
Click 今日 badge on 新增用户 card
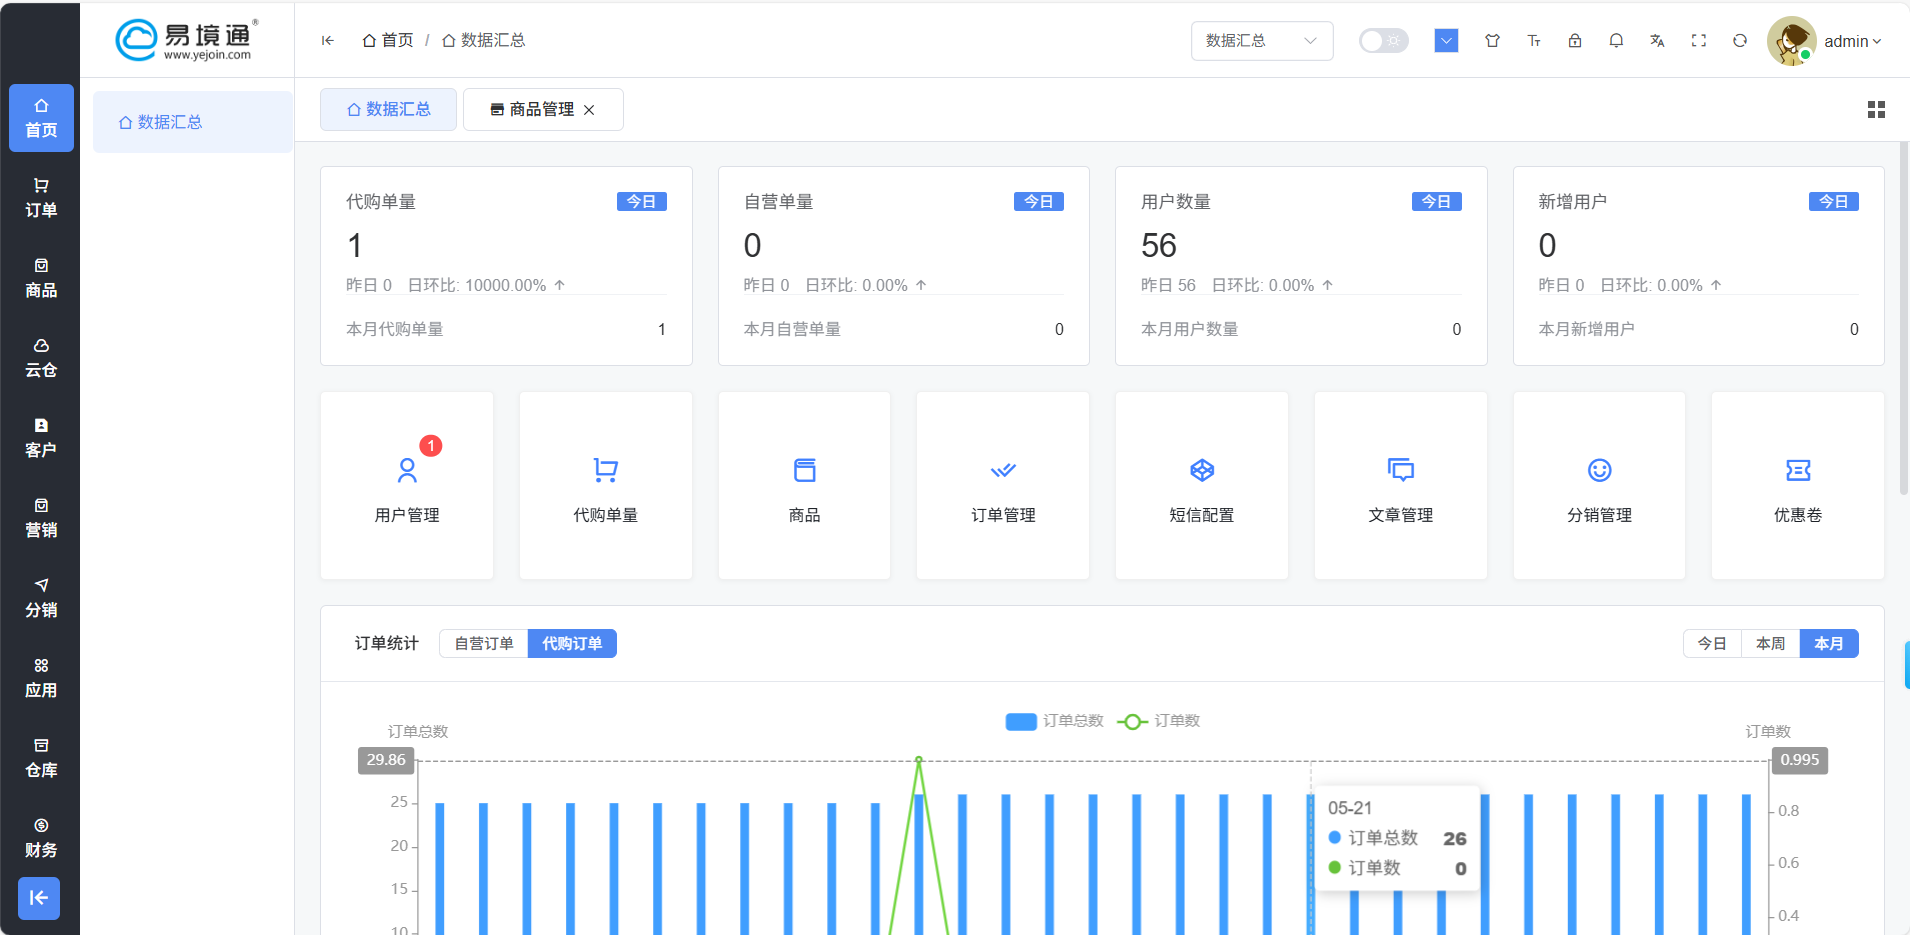(x=1834, y=201)
